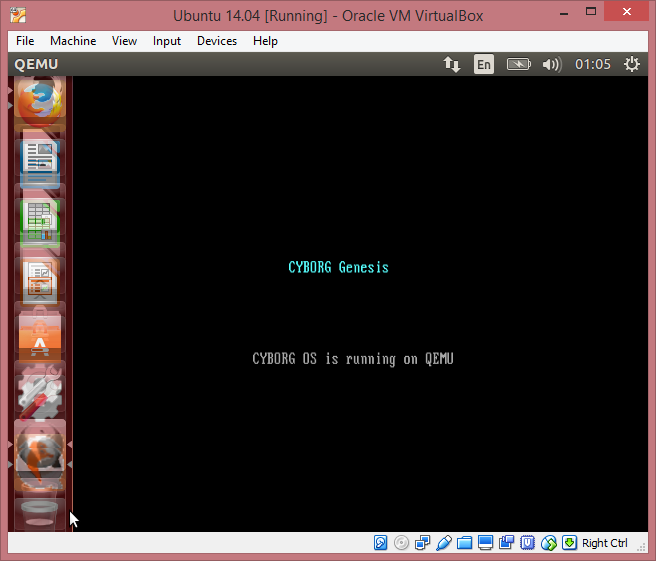Viewport: 656px width, 561px height.
Task: Maximize the VirtualBox window
Action: click(x=591, y=12)
